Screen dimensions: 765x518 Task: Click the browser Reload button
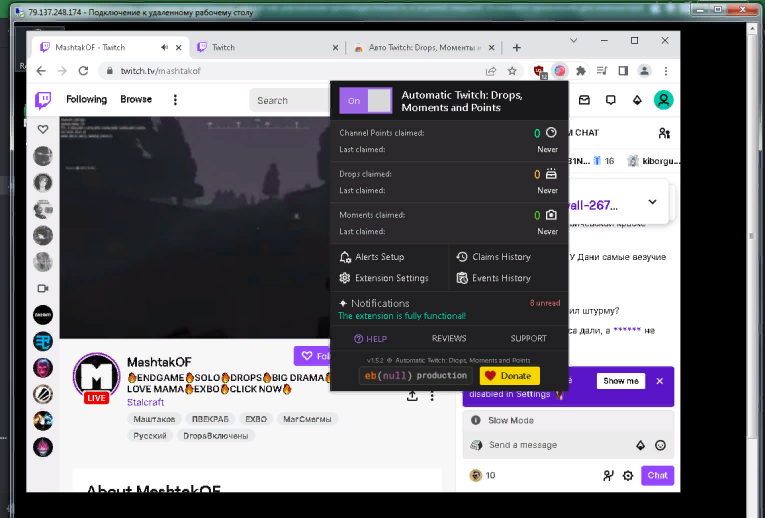83,71
